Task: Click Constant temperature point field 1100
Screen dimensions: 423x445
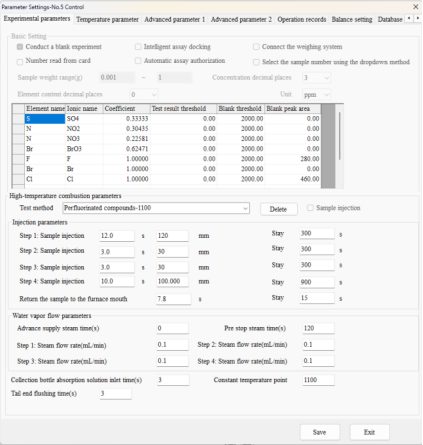Action: pyautogui.click(x=318, y=380)
